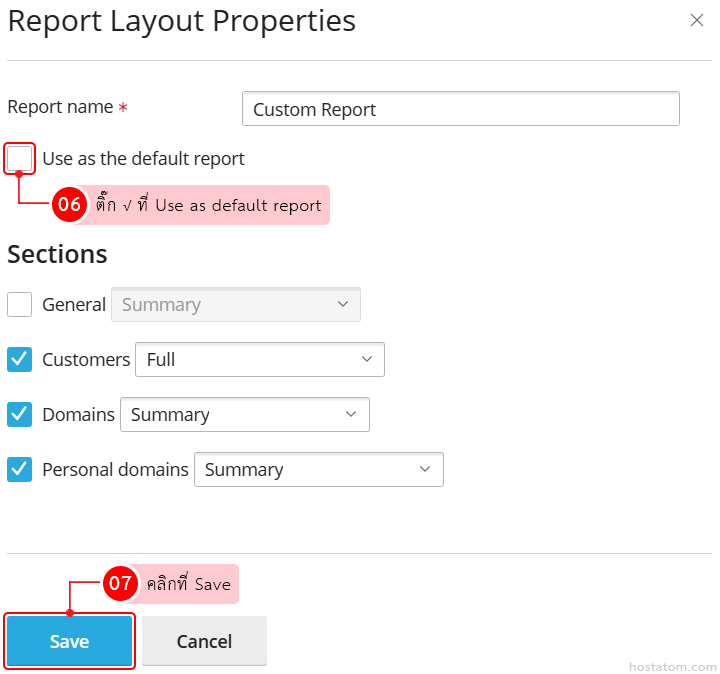
Task: Expand the Customers detail dropdown showing Full
Action: [260, 360]
